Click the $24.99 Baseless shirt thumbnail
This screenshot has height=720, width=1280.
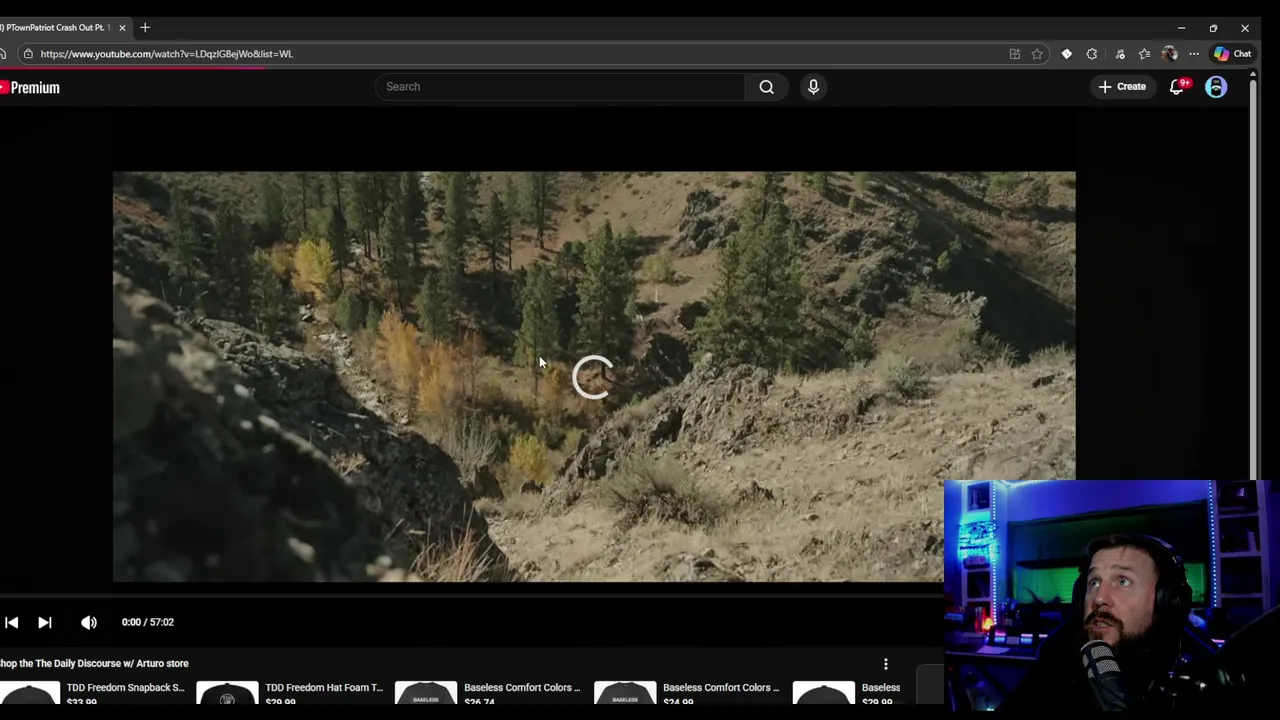[625, 693]
